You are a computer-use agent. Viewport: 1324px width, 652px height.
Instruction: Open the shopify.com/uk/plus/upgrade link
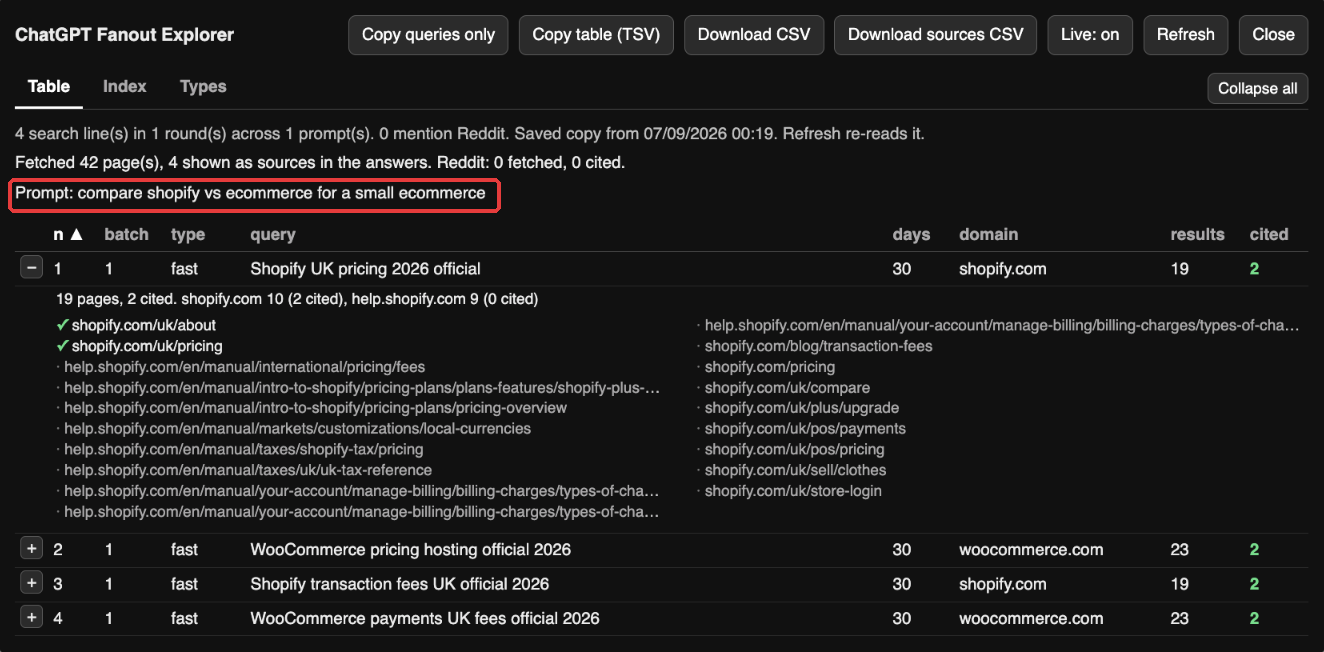tap(802, 408)
